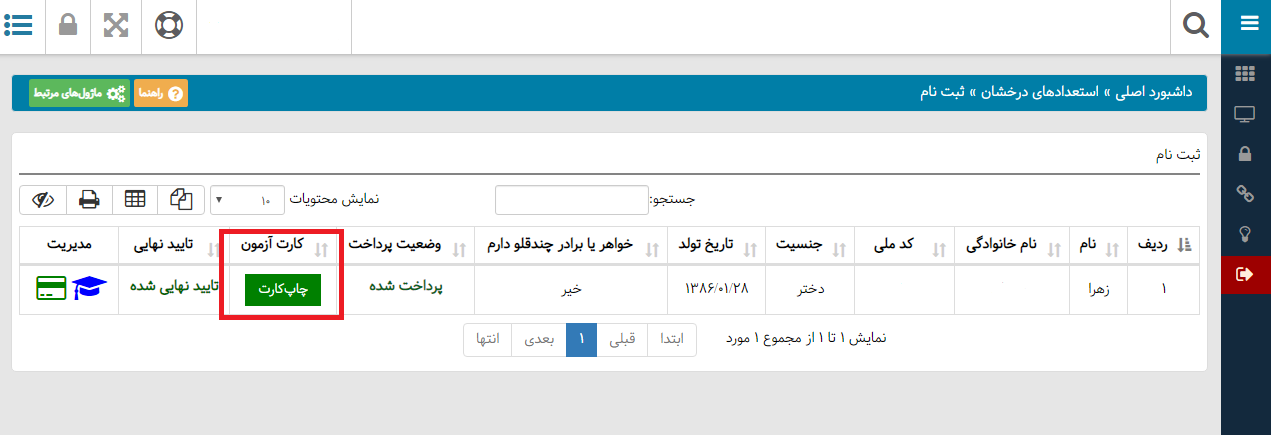Image resolution: width=1271 pixels, height=435 pixels.
Task: Sort by نام خانوادگی column header
Action: pos(1012,245)
